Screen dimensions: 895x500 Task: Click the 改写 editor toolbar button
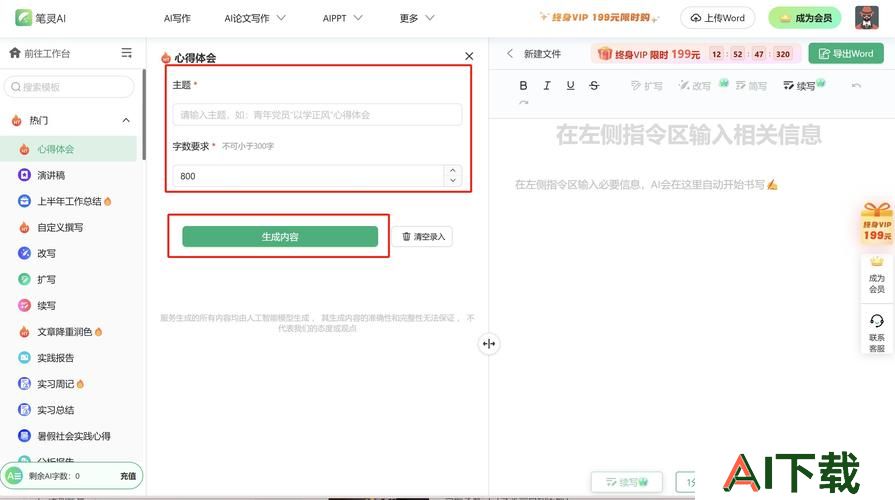coord(695,86)
